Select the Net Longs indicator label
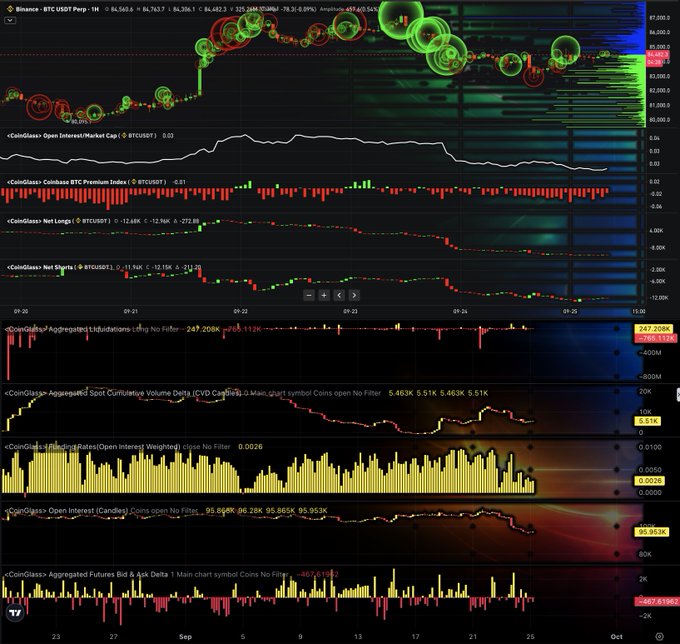Image resolution: width=680 pixels, height=644 pixels. coord(39,221)
